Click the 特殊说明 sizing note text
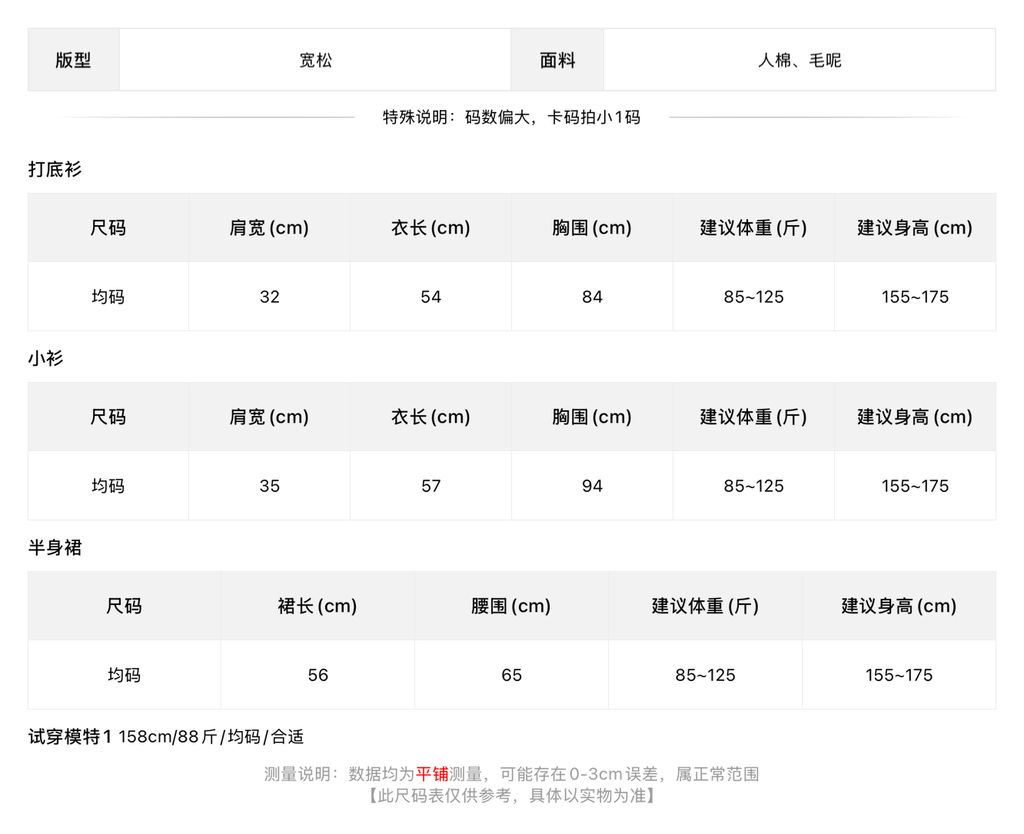 click(511, 117)
